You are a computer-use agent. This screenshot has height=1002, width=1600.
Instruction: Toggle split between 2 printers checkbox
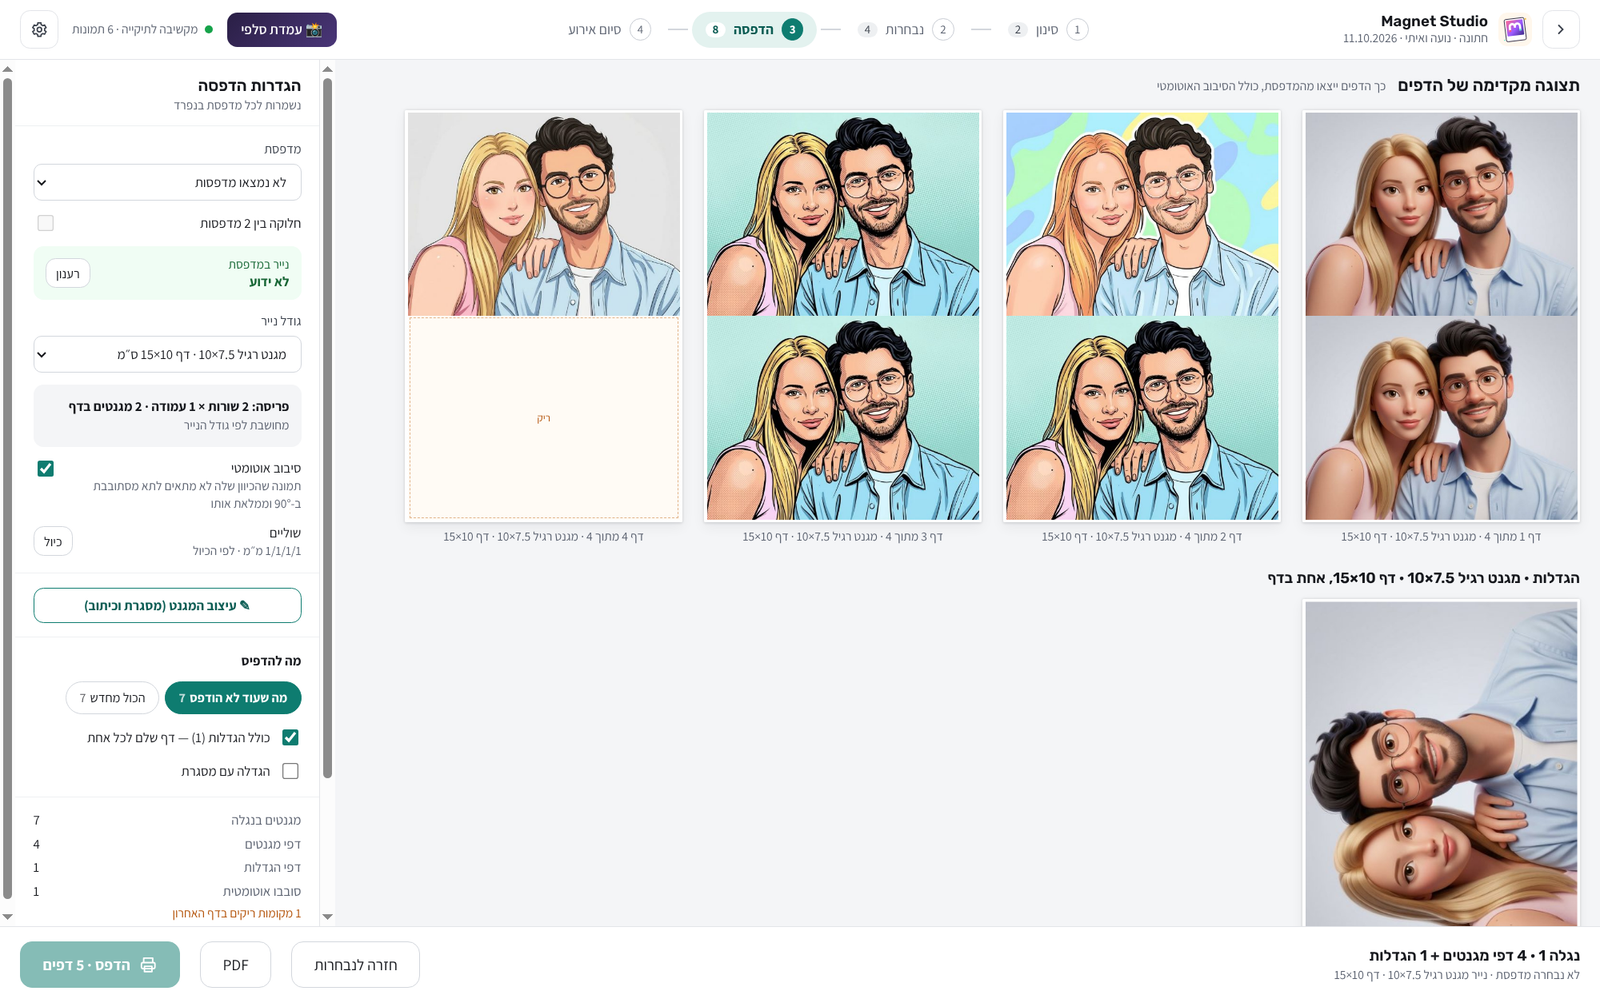[46, 223]
